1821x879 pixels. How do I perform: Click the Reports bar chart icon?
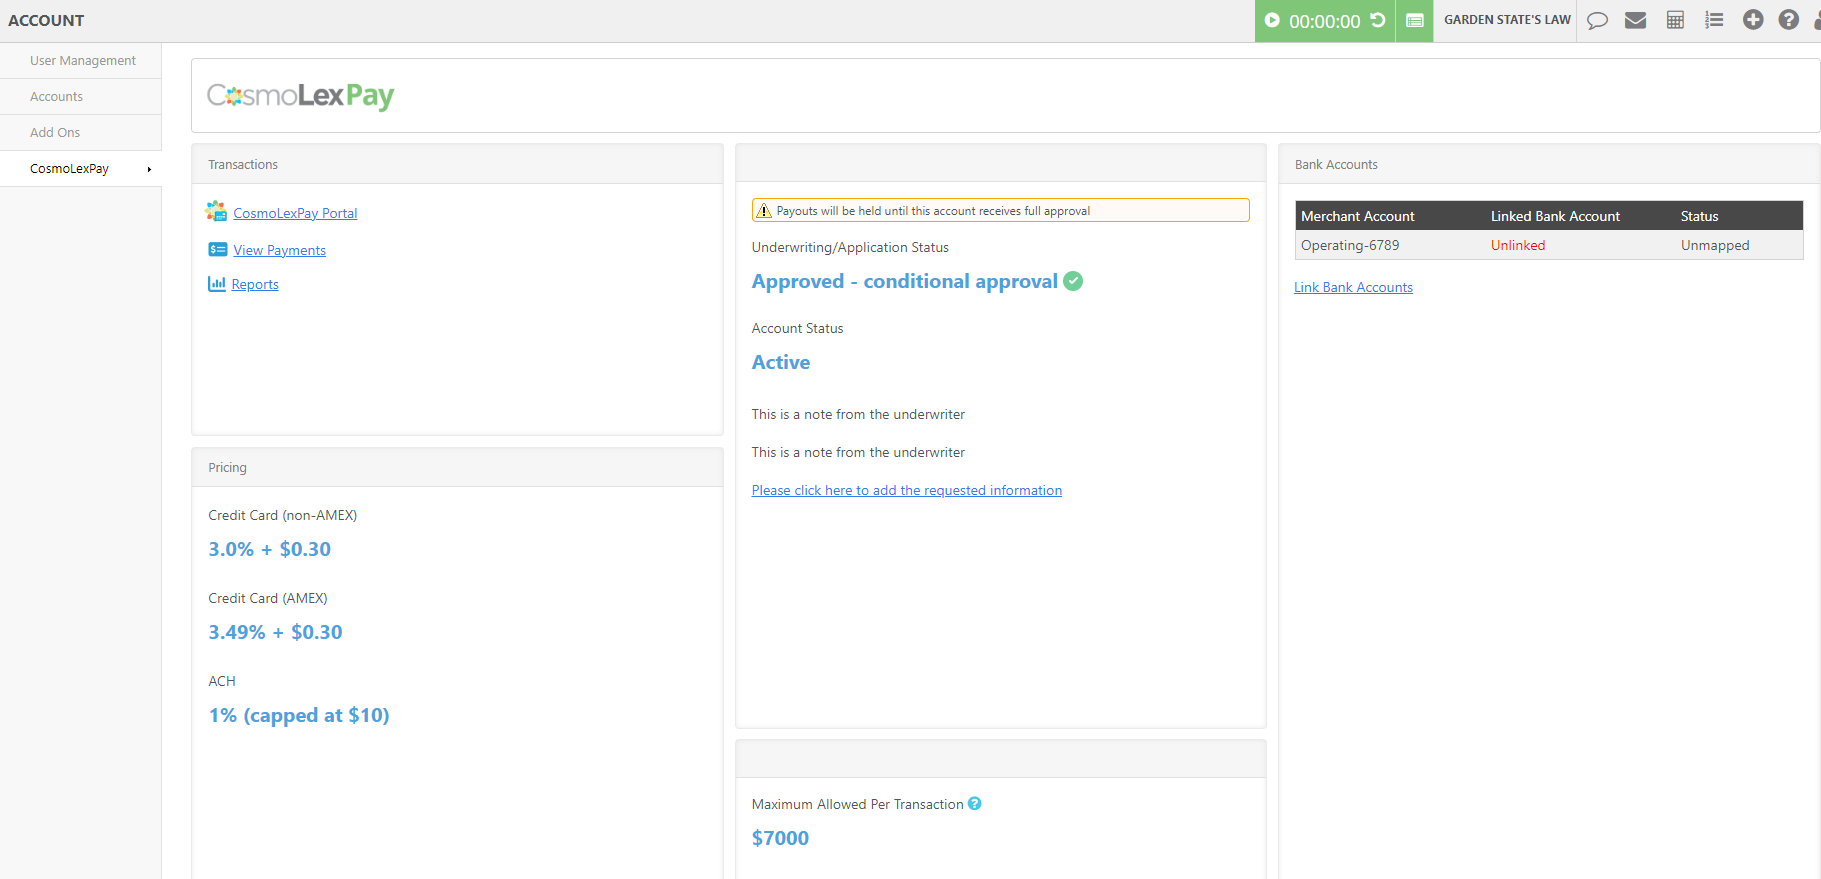(217, 284)
